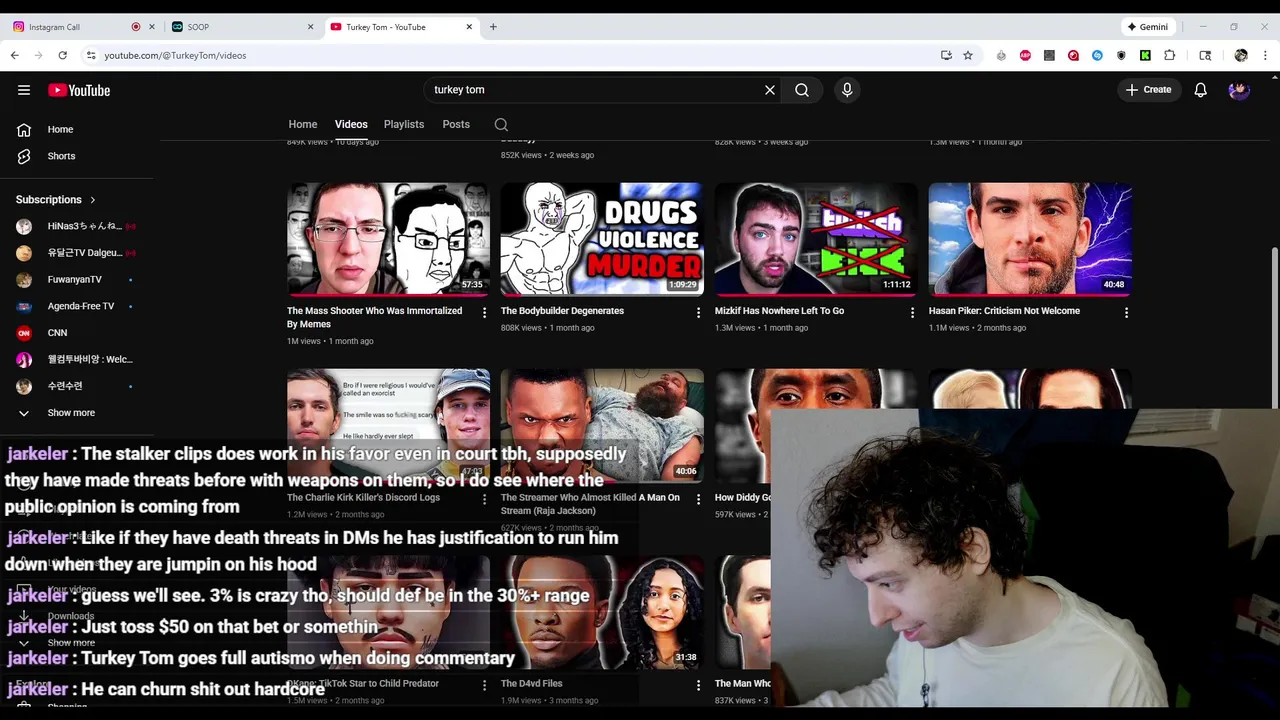Screen dimensions: 1280x720
Task: Expand Subscriptions section chevron
Action: click(93, 200)
